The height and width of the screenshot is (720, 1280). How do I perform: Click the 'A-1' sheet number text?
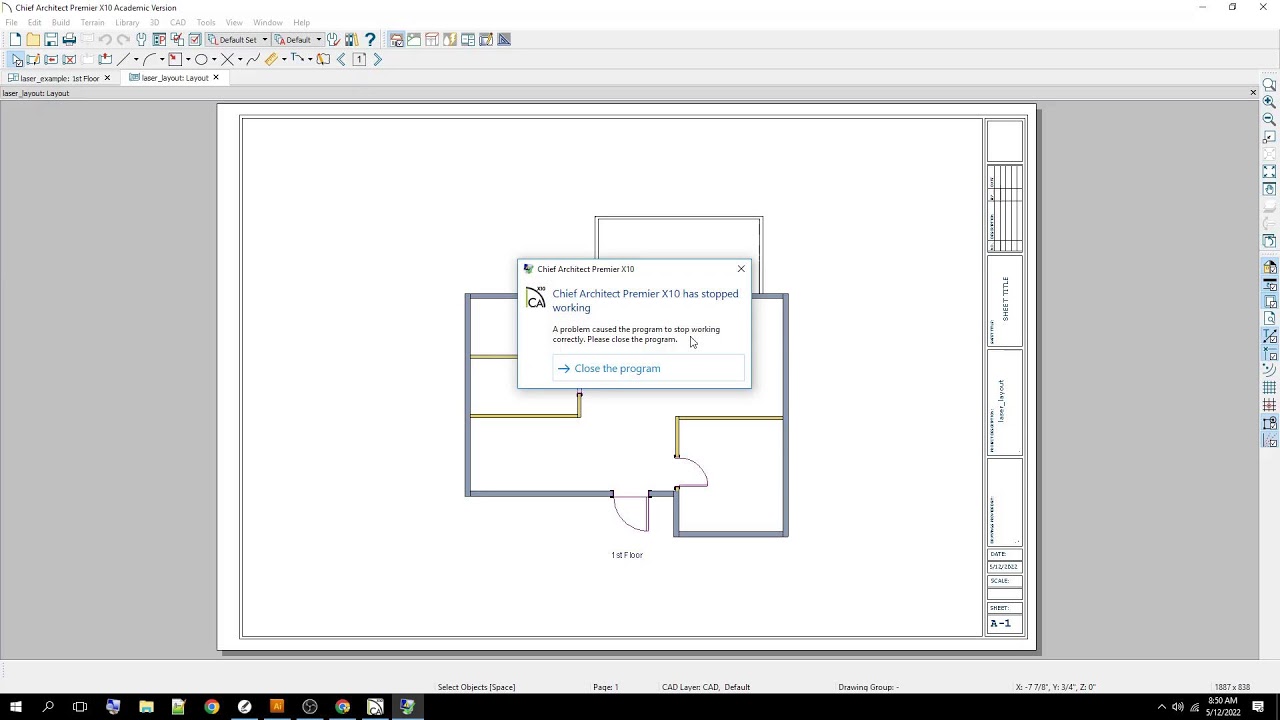pos(1000,623)
